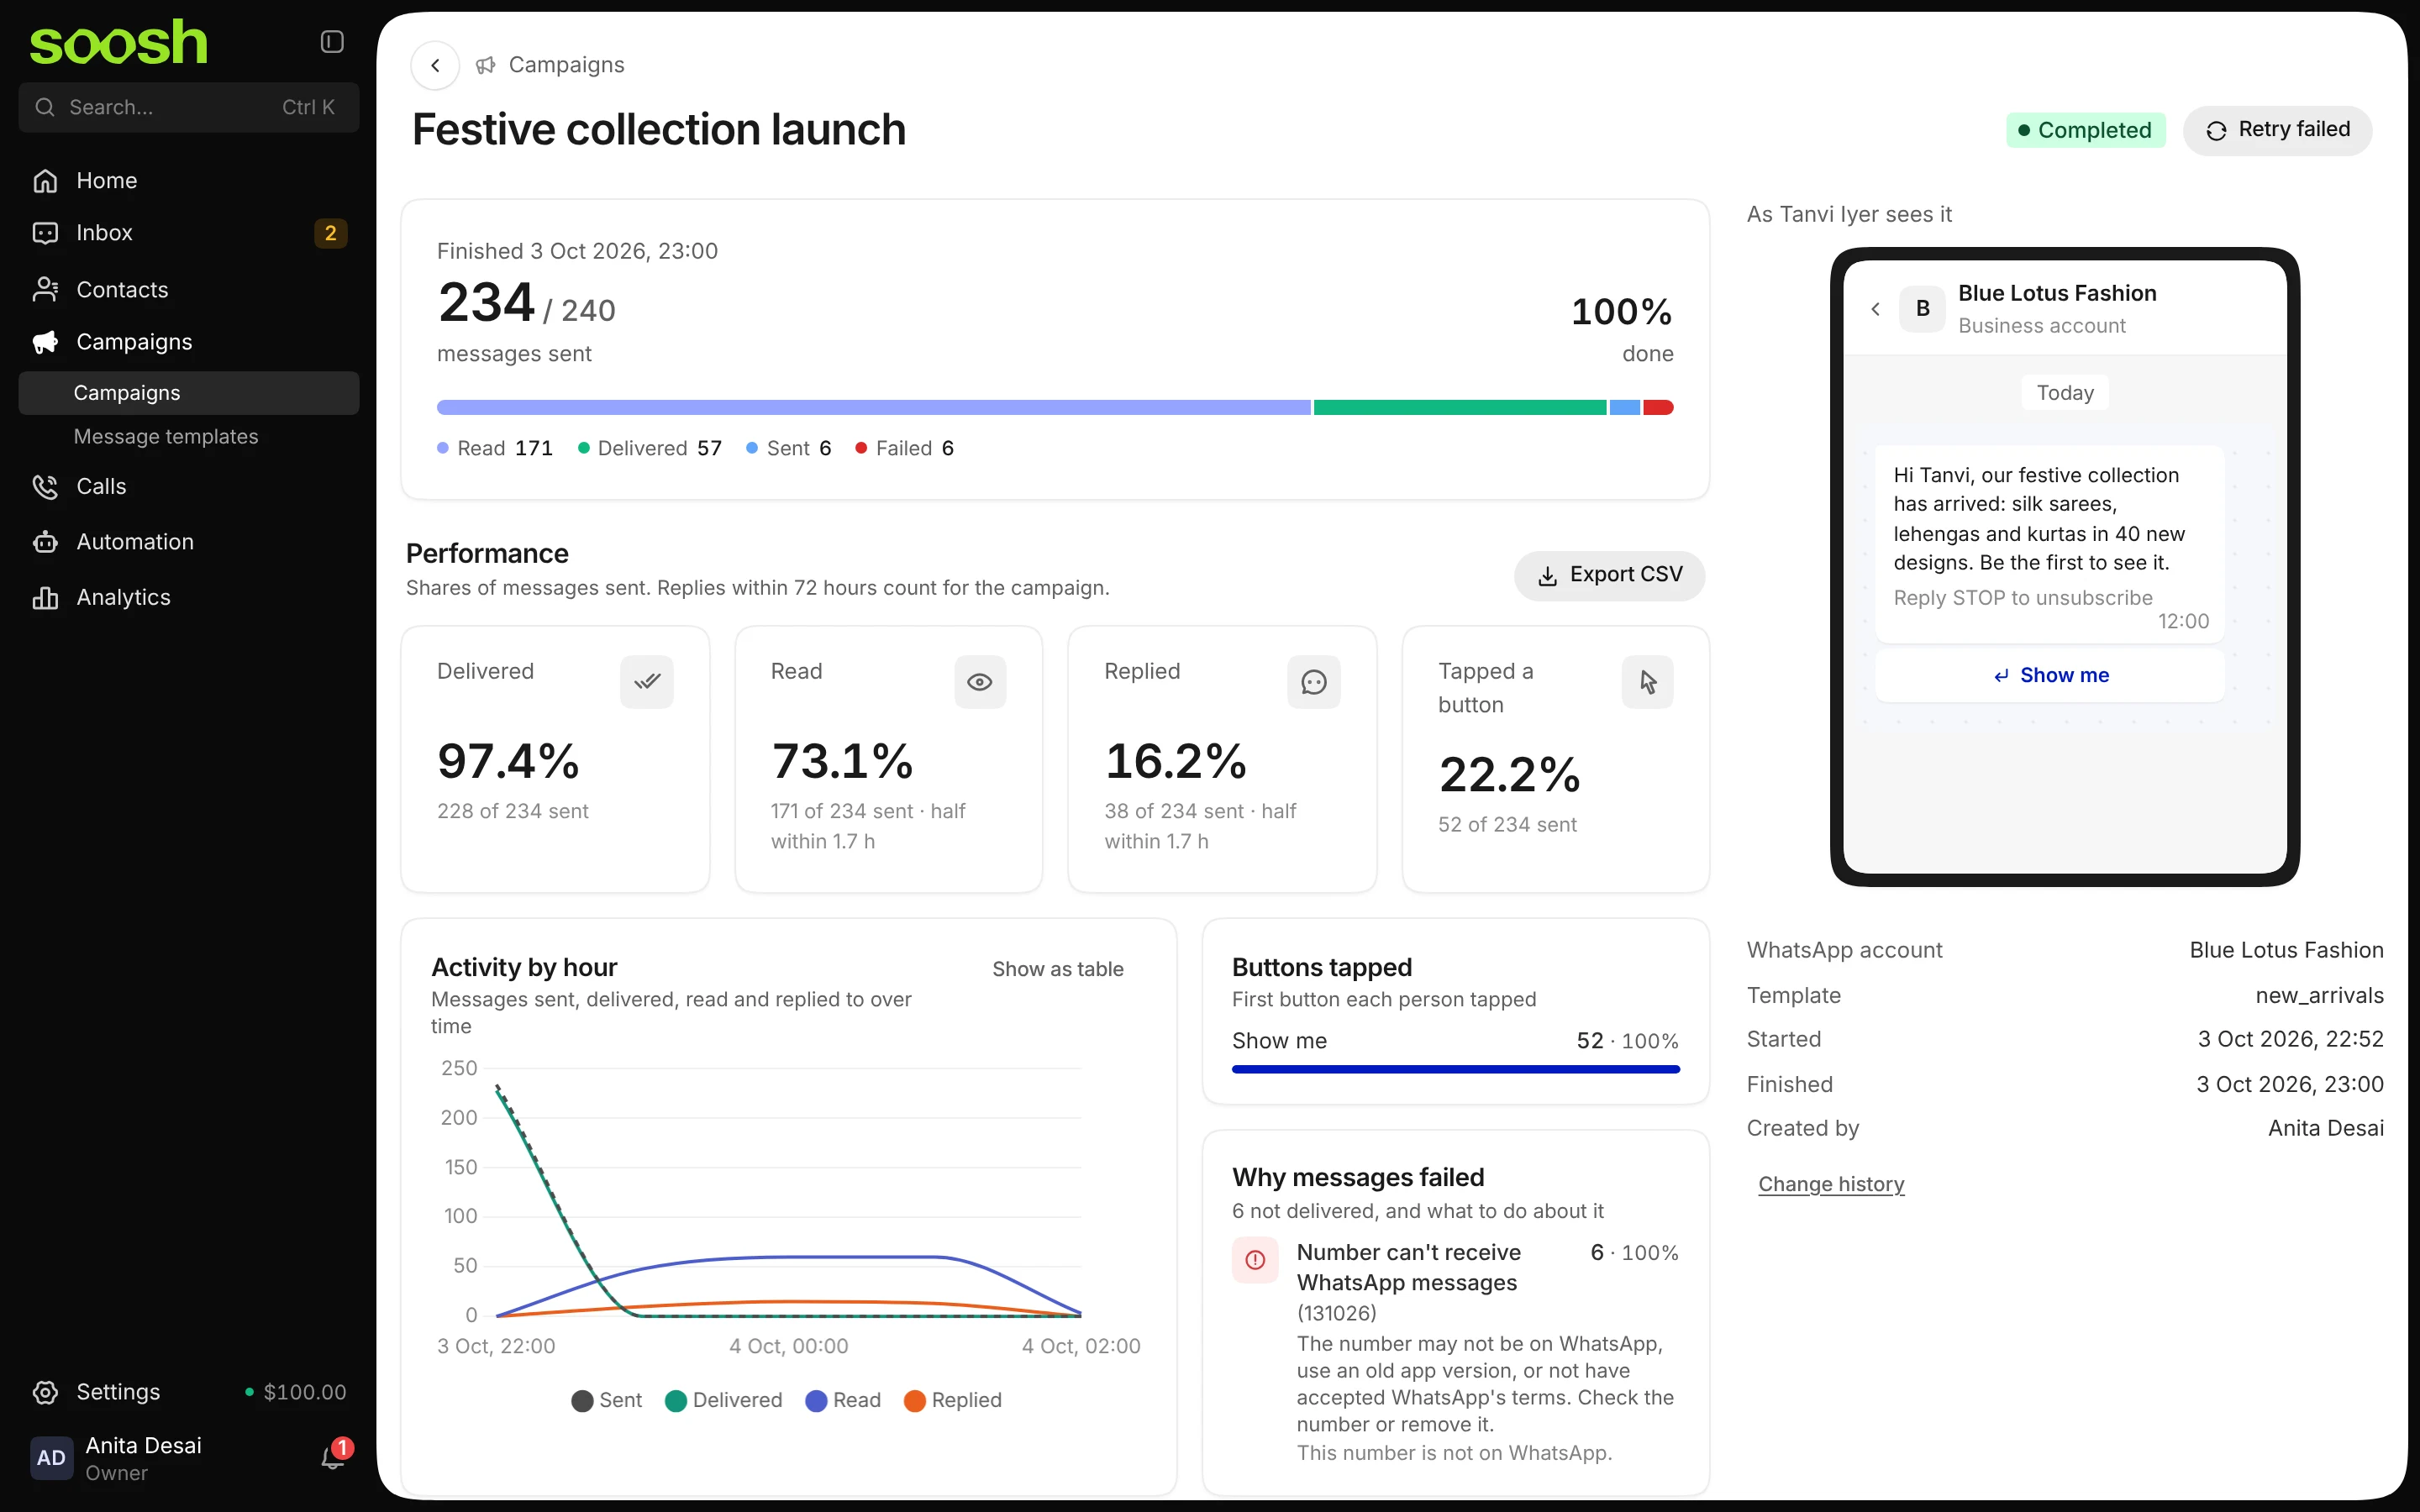
Task: Toggle Sent series in chart legend
Action: [606, 1400]
